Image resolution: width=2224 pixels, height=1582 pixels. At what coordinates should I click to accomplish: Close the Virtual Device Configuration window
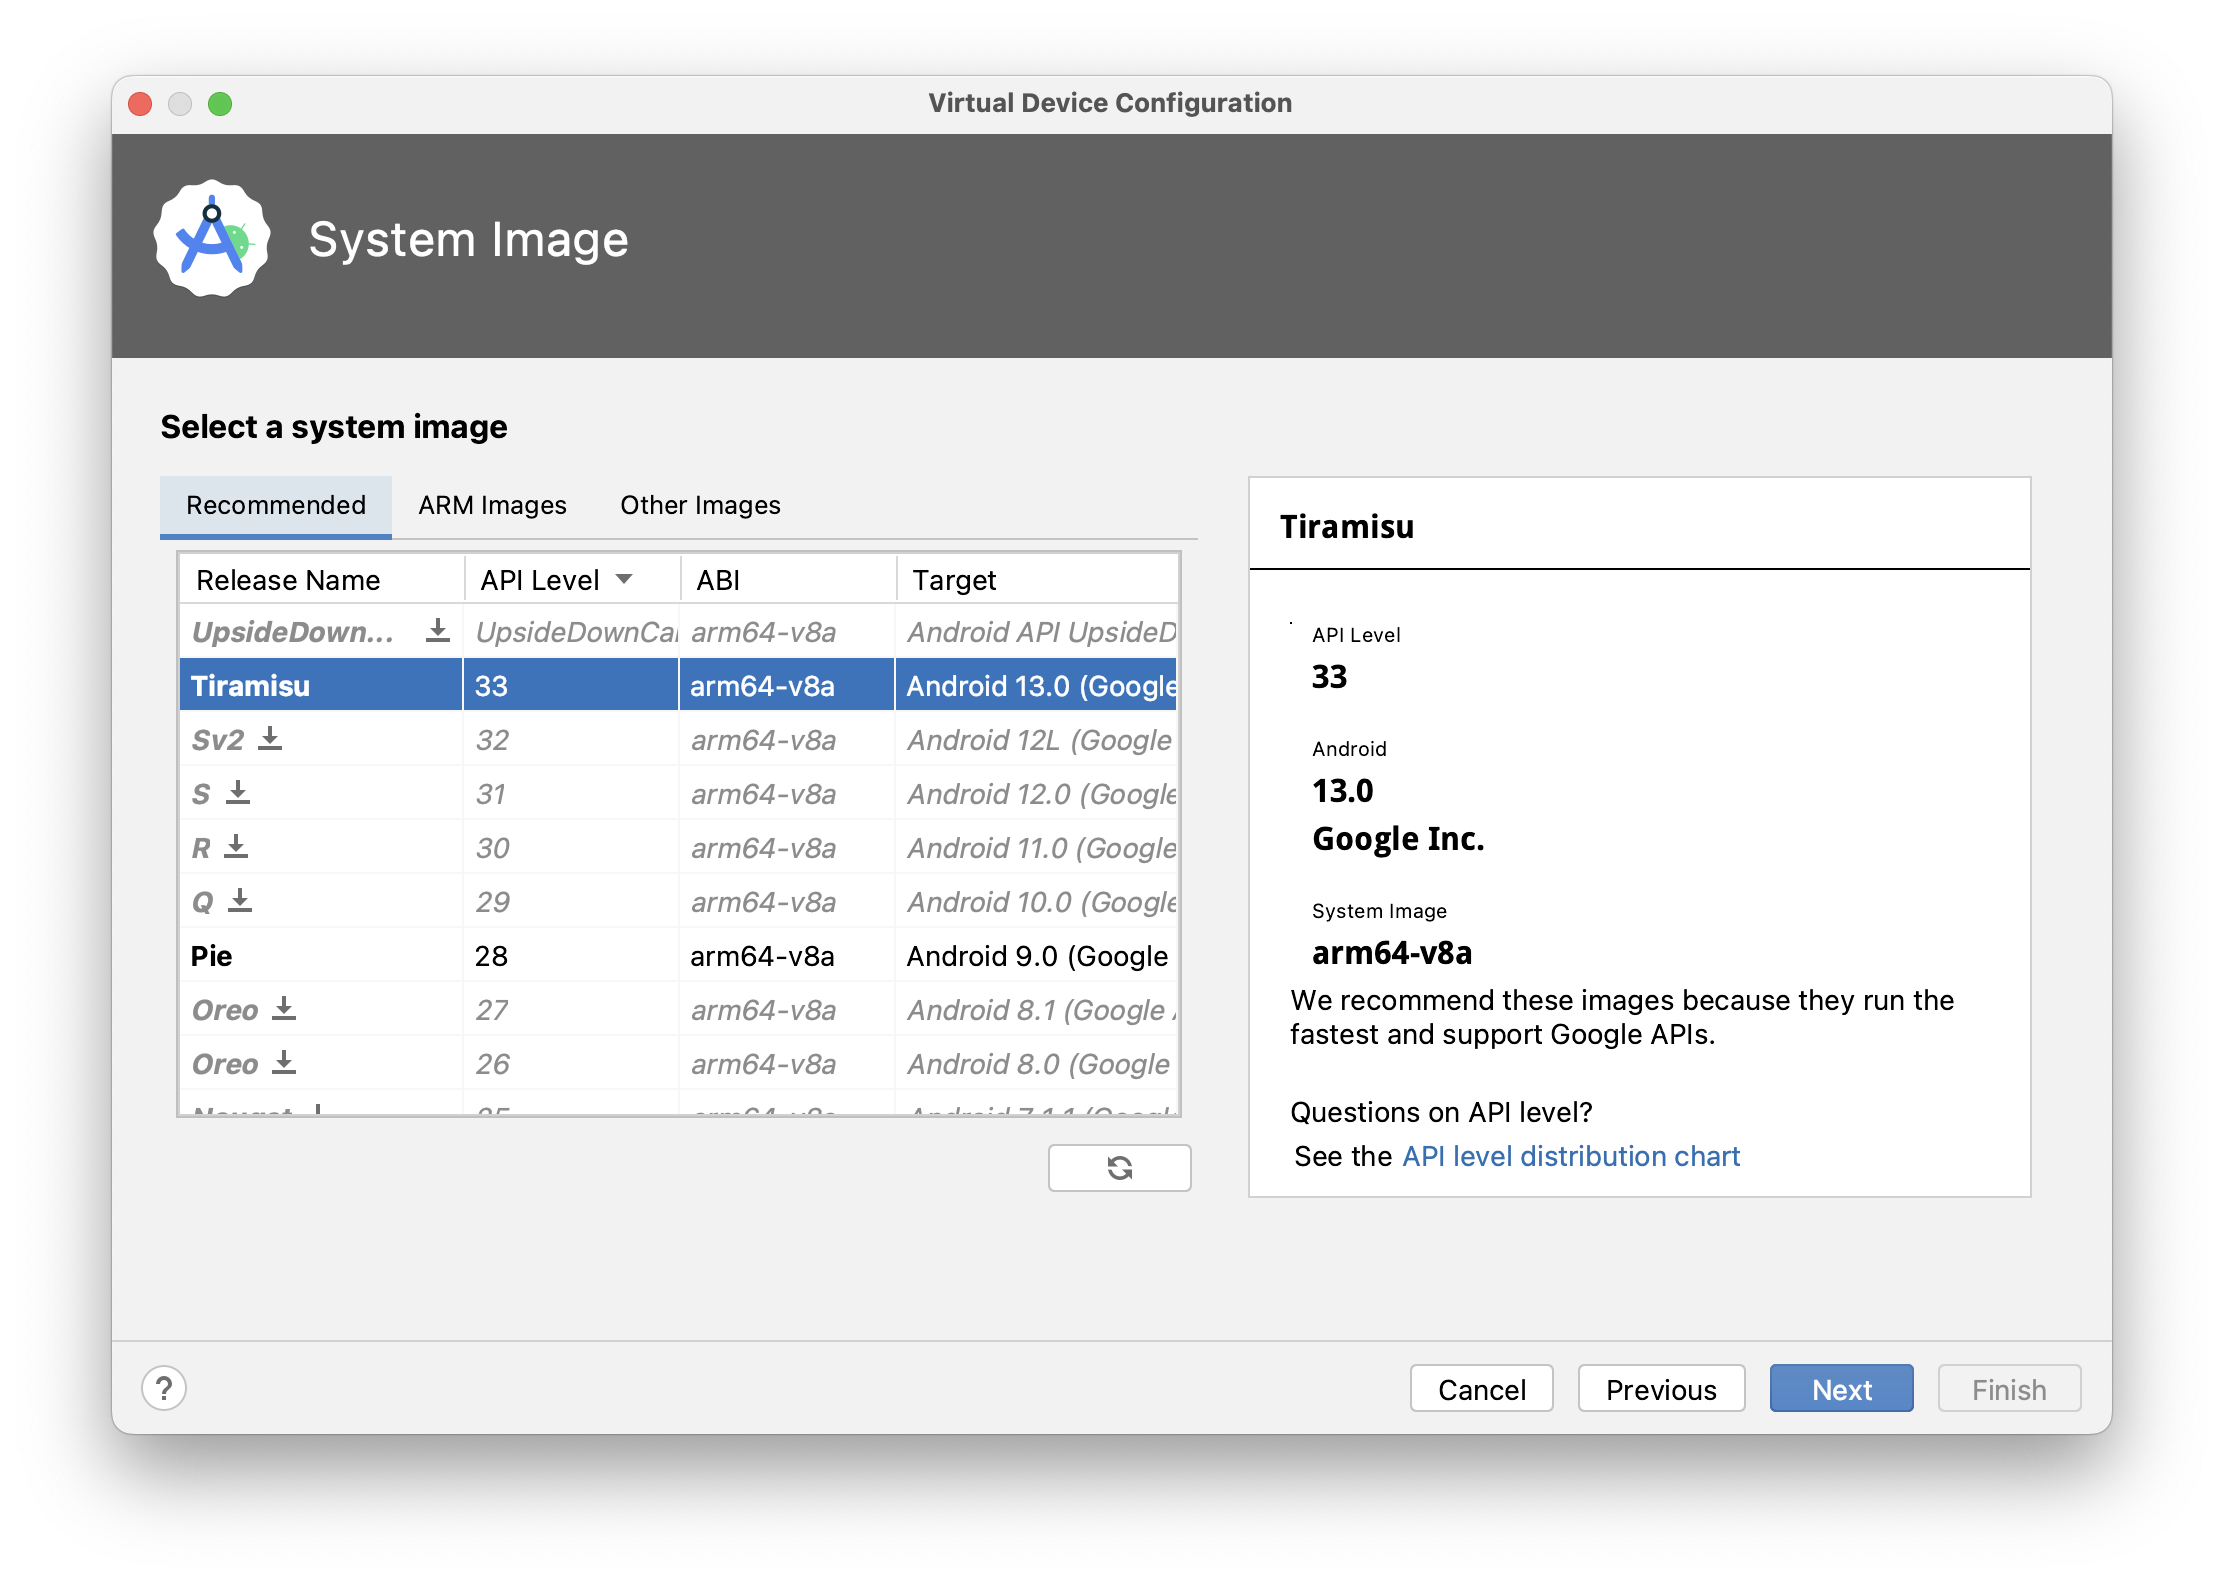140,104
